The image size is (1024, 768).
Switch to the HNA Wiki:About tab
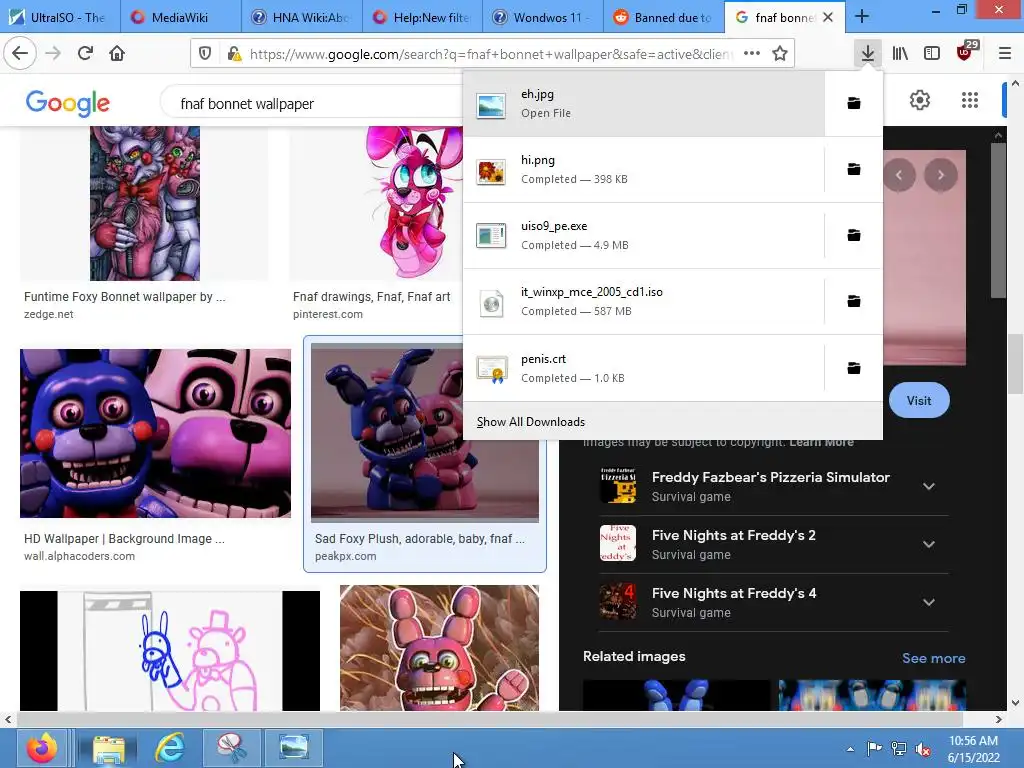click(x=302, y=17)
